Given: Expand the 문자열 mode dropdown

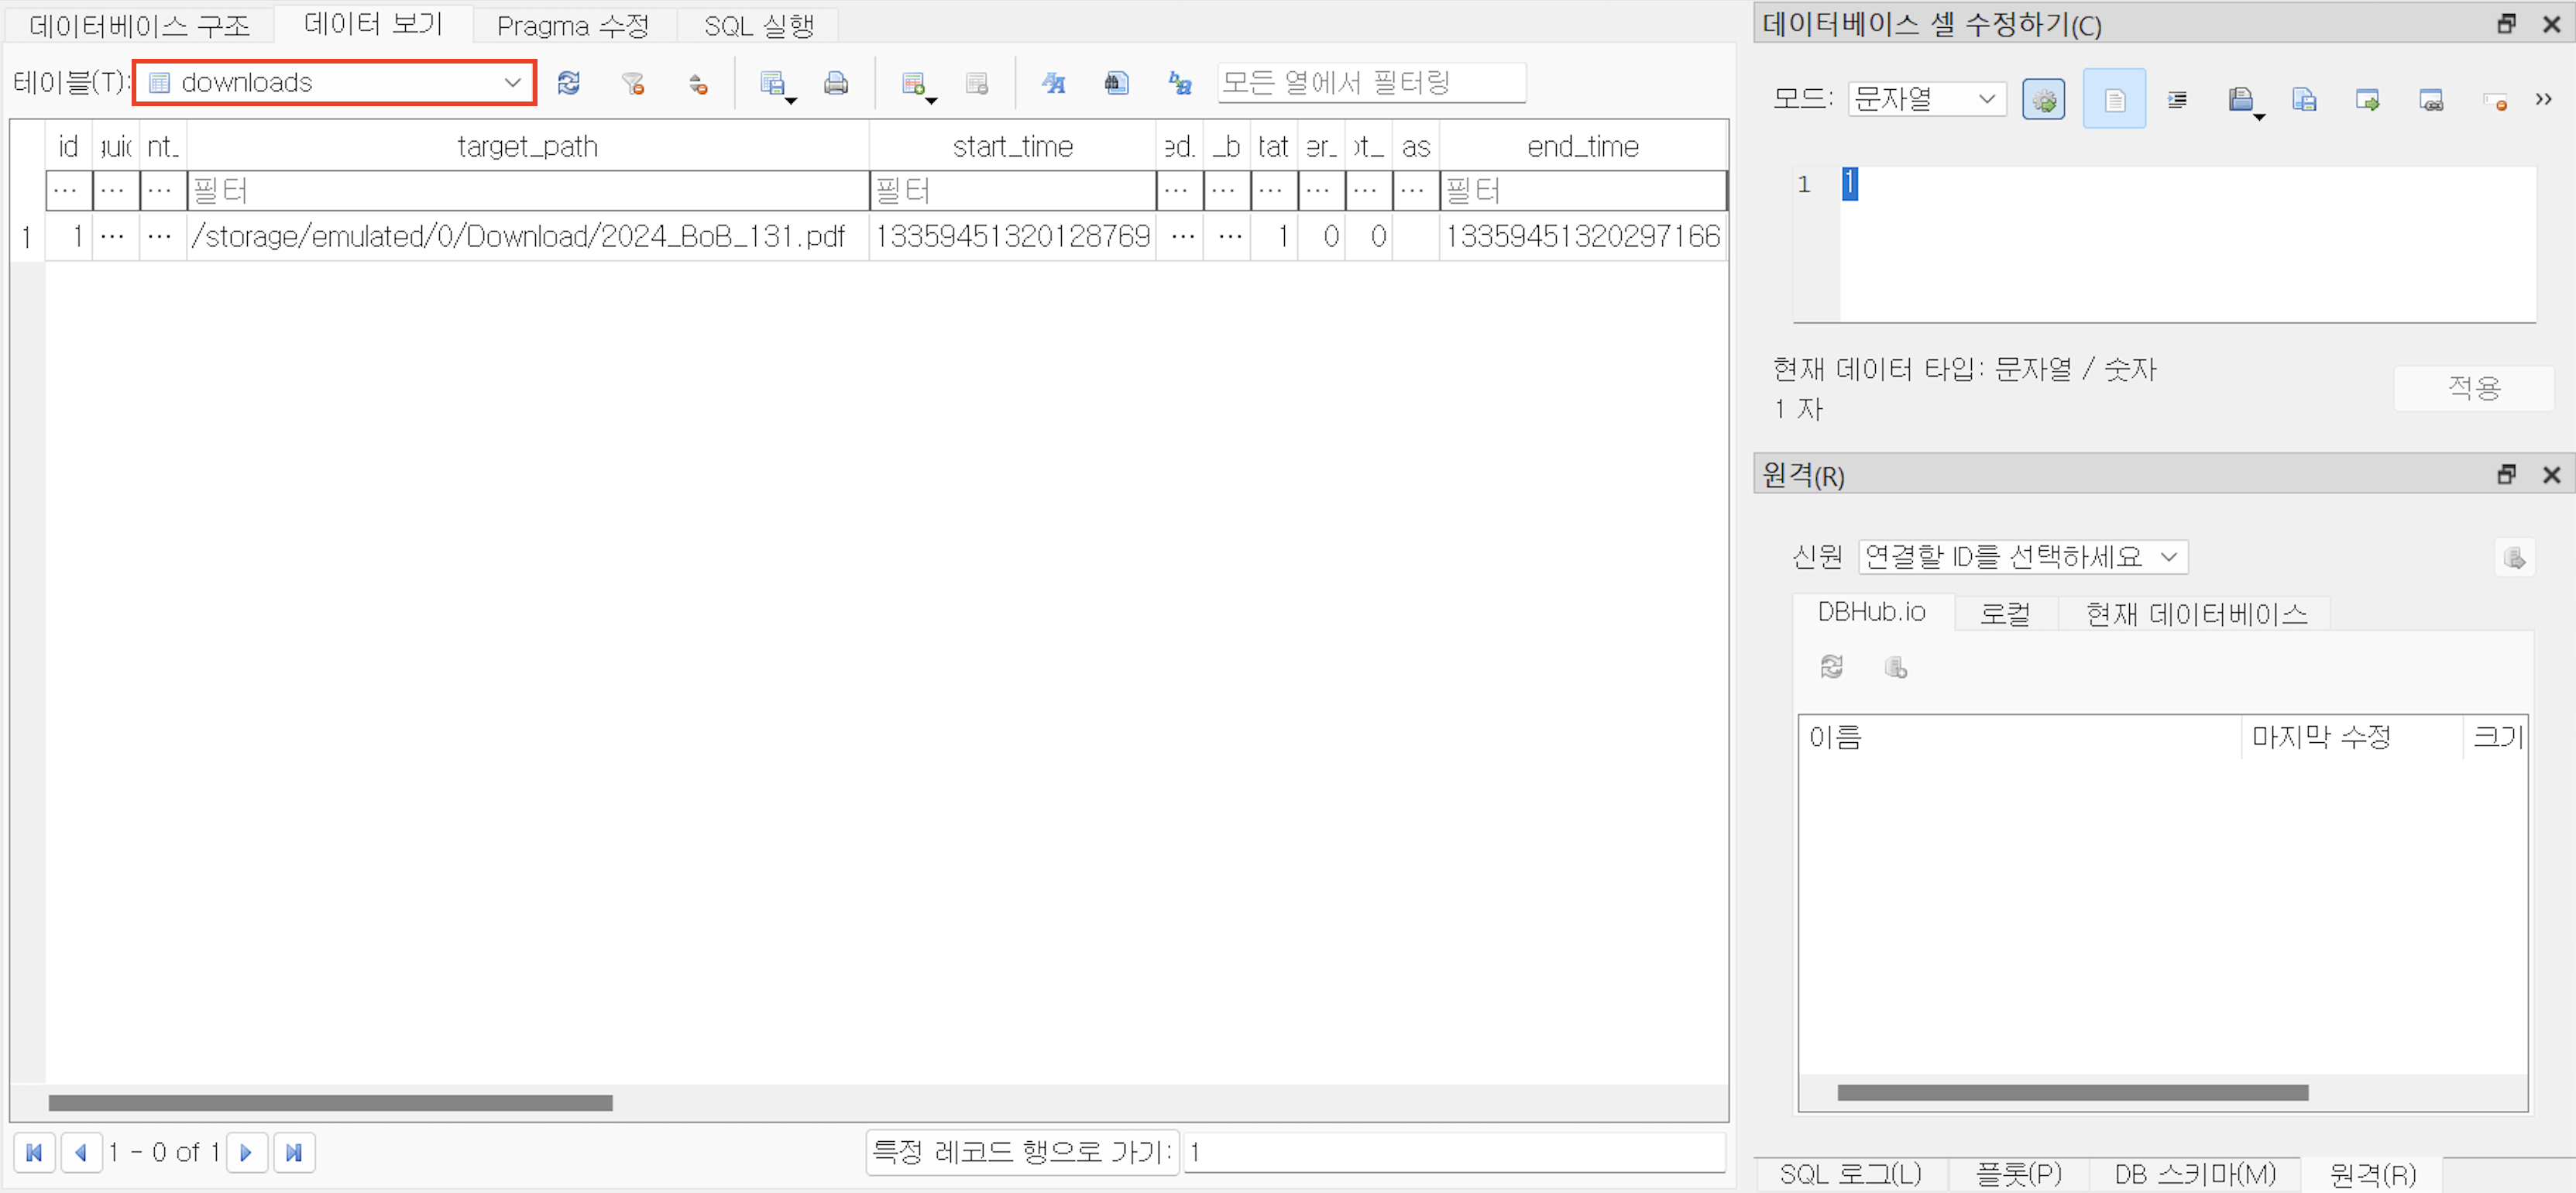Looking at the screenshot, I should 1926,99.
